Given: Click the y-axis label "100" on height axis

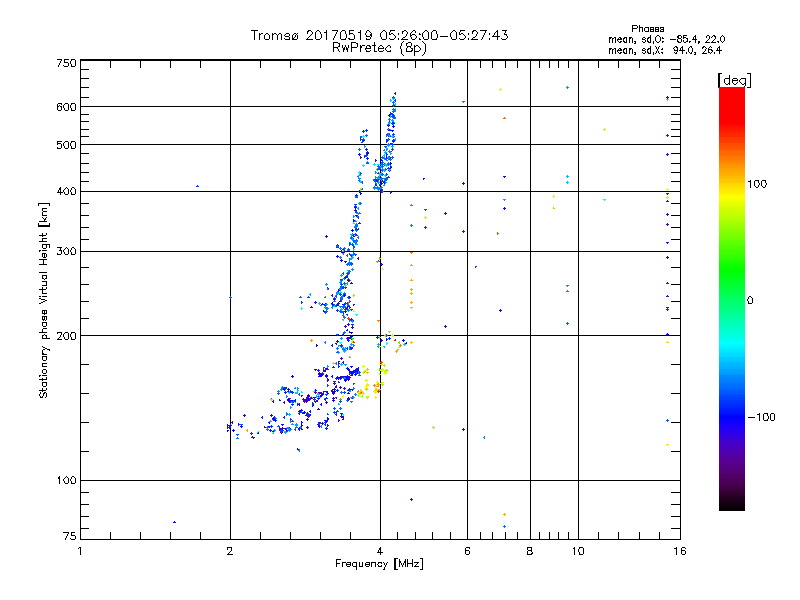Looking at the screenshot, I should point(66,480).
